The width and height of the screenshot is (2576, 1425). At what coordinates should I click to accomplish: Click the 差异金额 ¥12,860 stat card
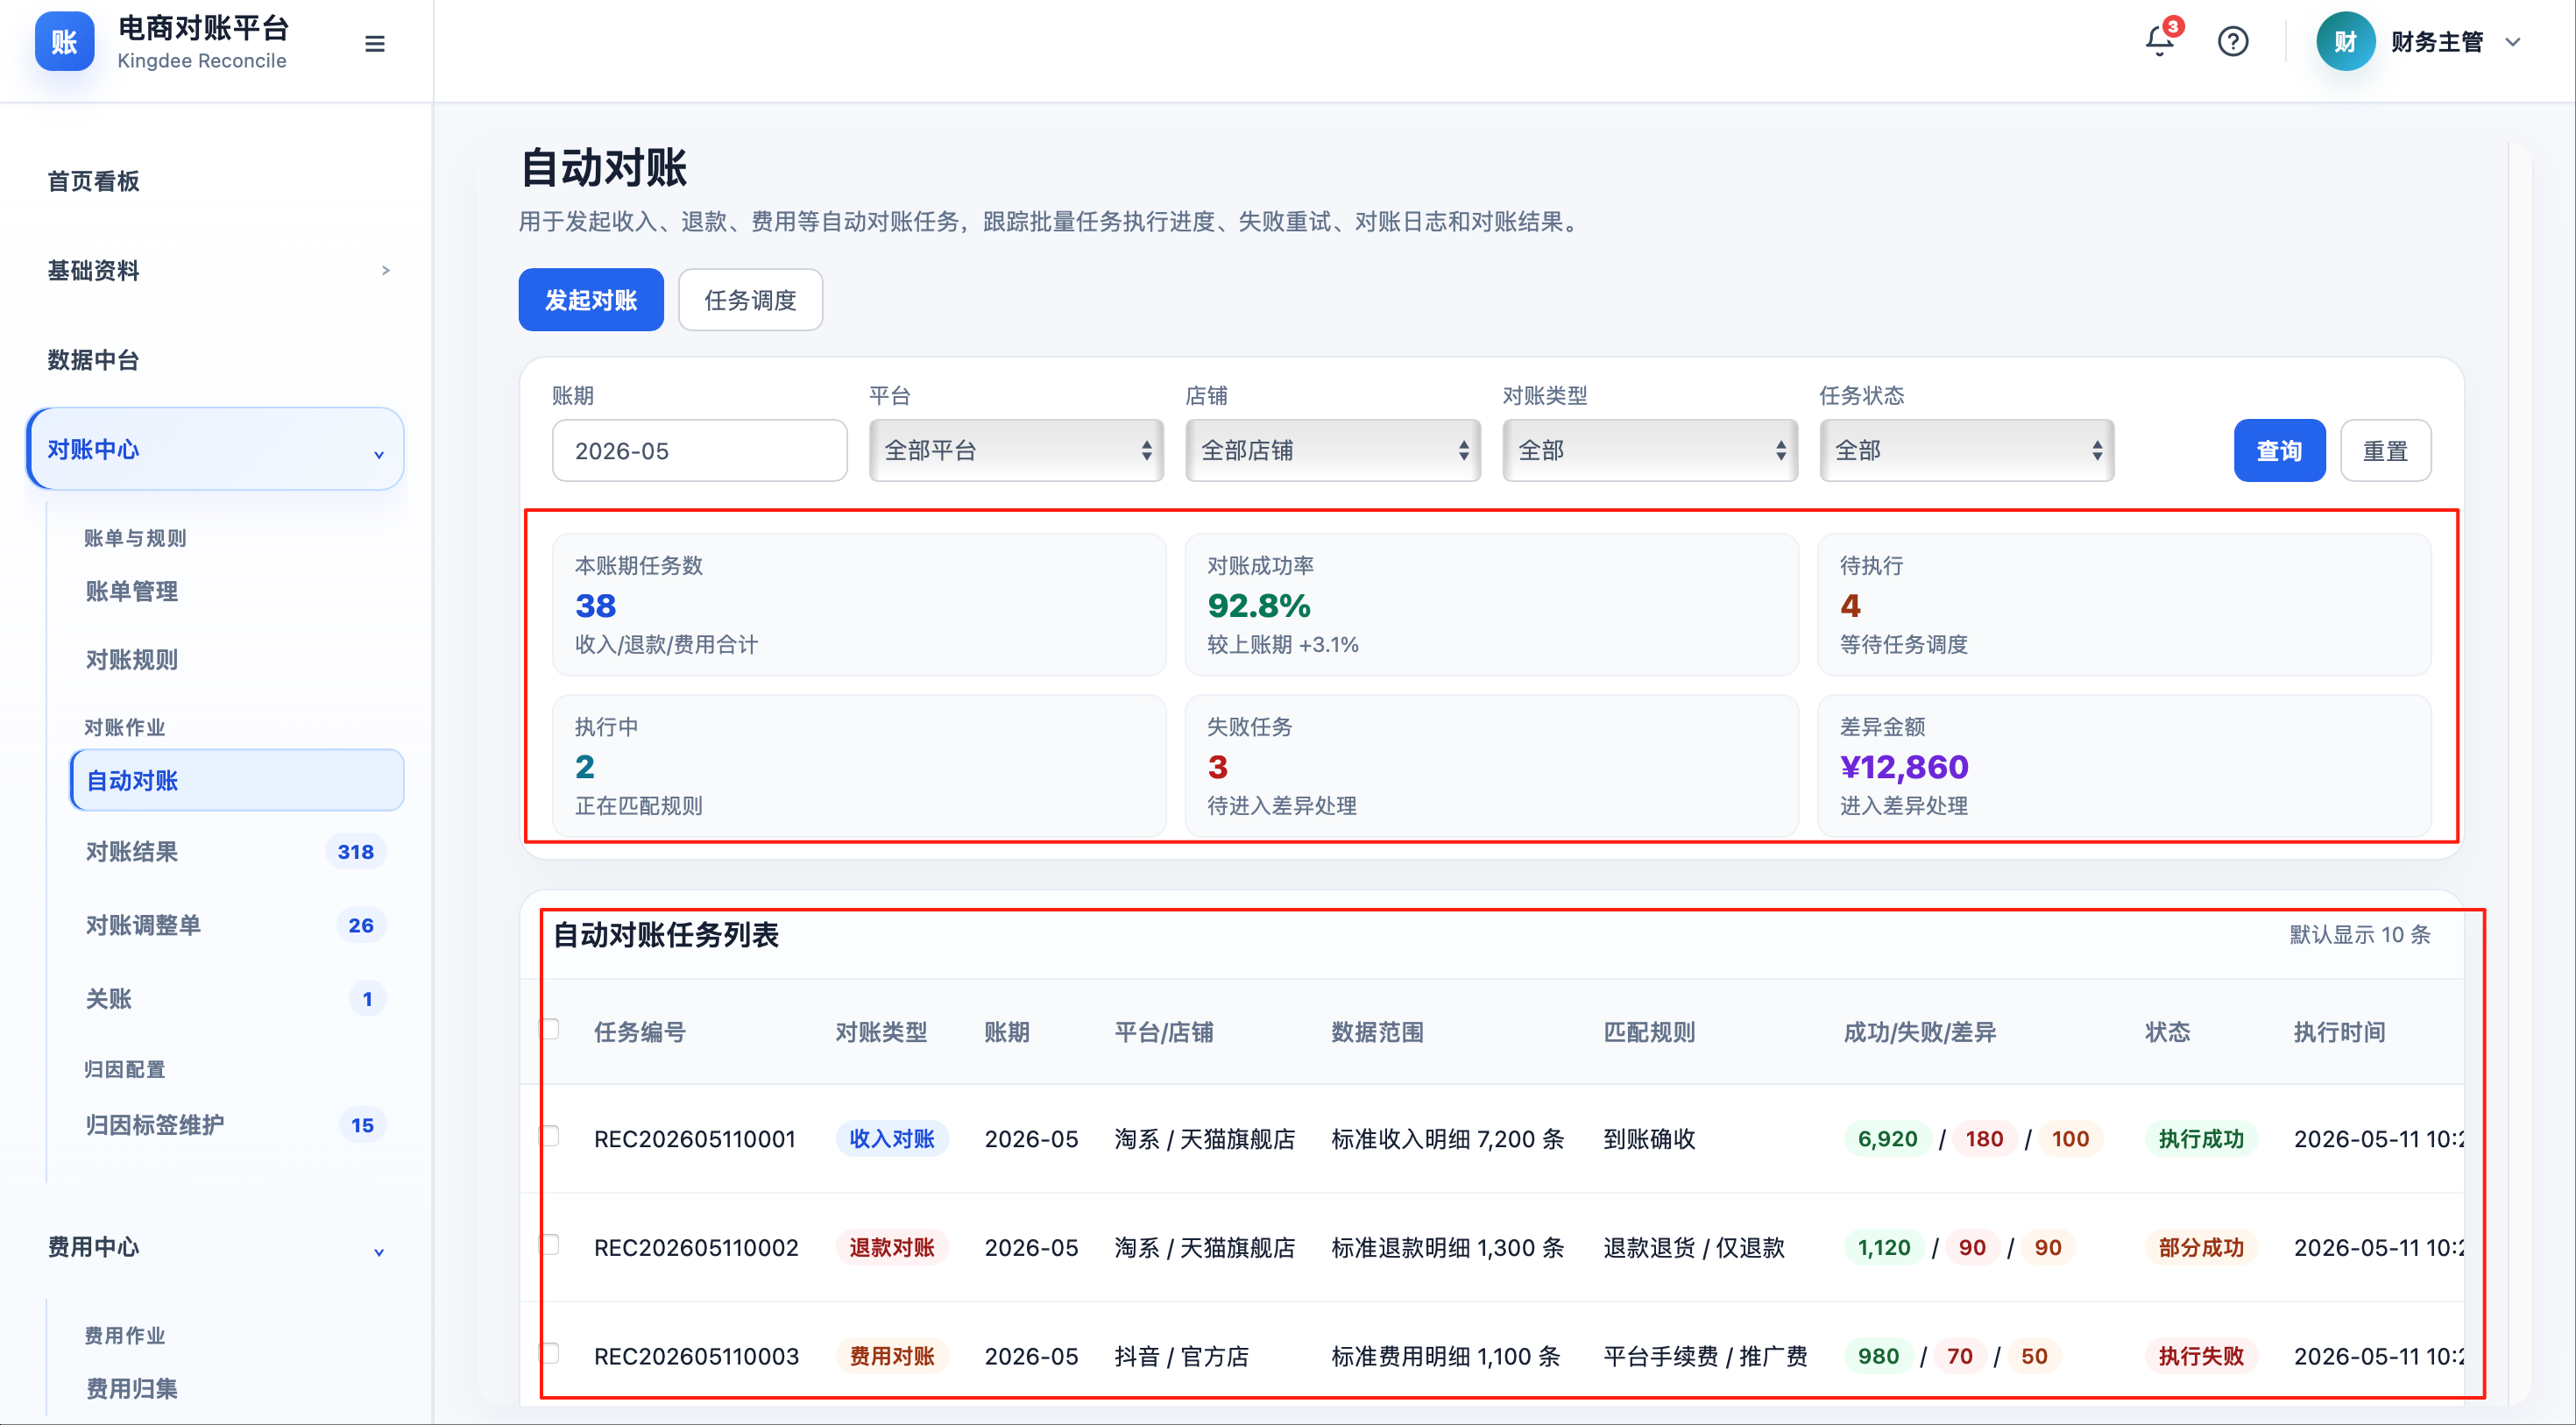tap(2124, 765)
